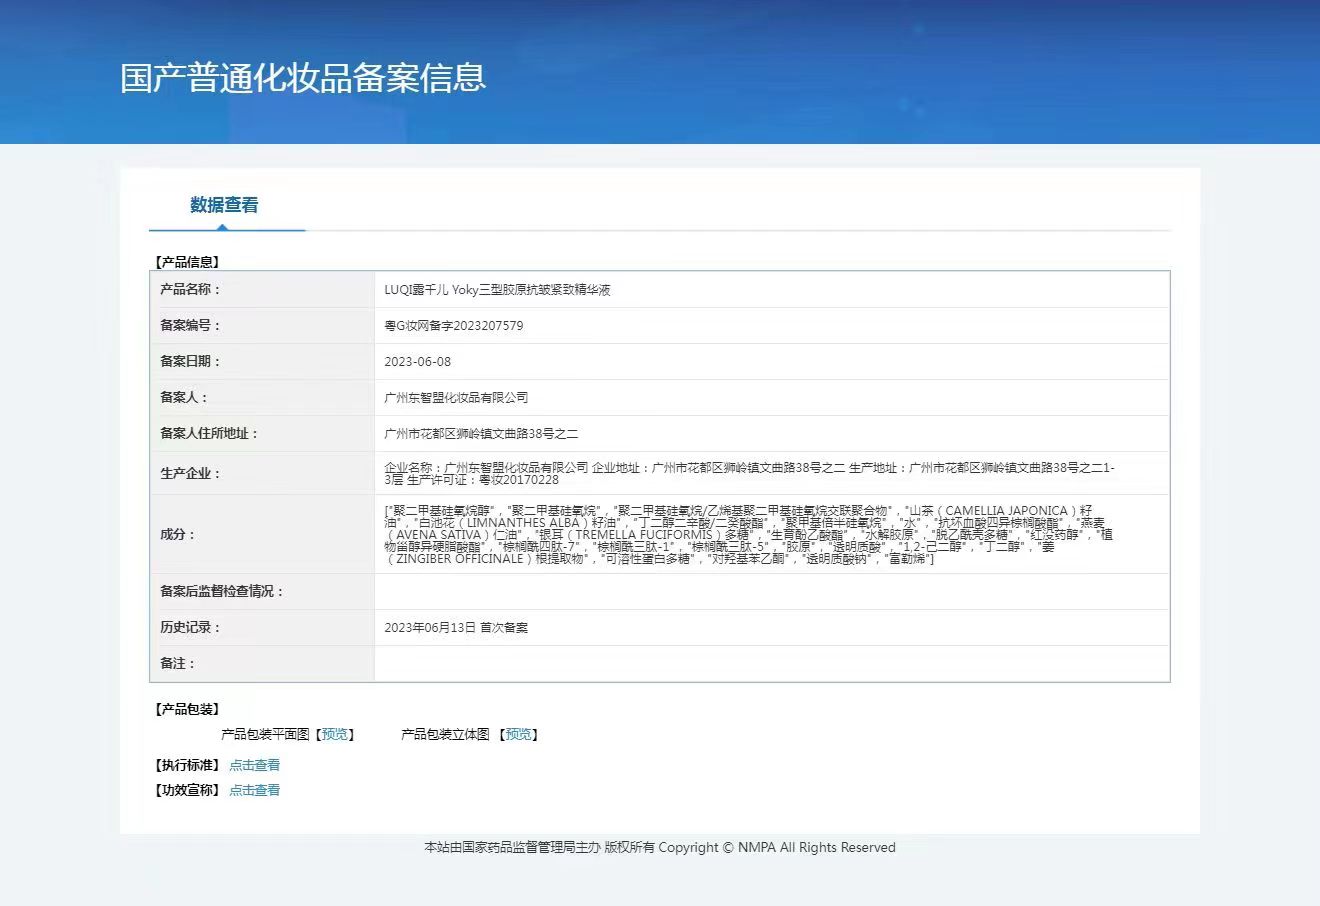
Task: Click the empty 备案后监督检查情况 value cell
Action: 770,592
